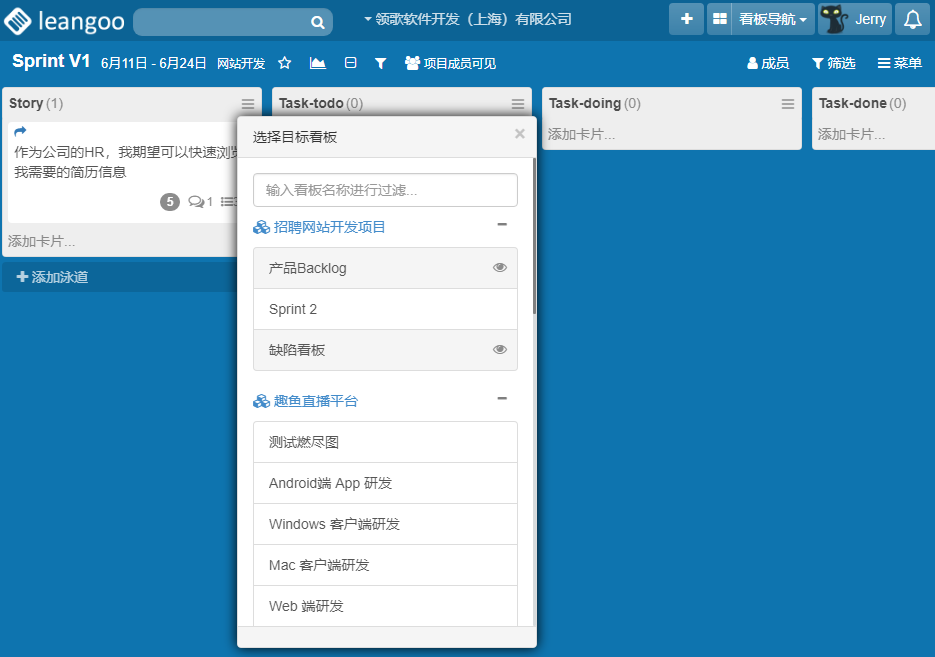Open the 看板导航 dropdown
The image size is (935, 657).
click(x=772, y=19)
